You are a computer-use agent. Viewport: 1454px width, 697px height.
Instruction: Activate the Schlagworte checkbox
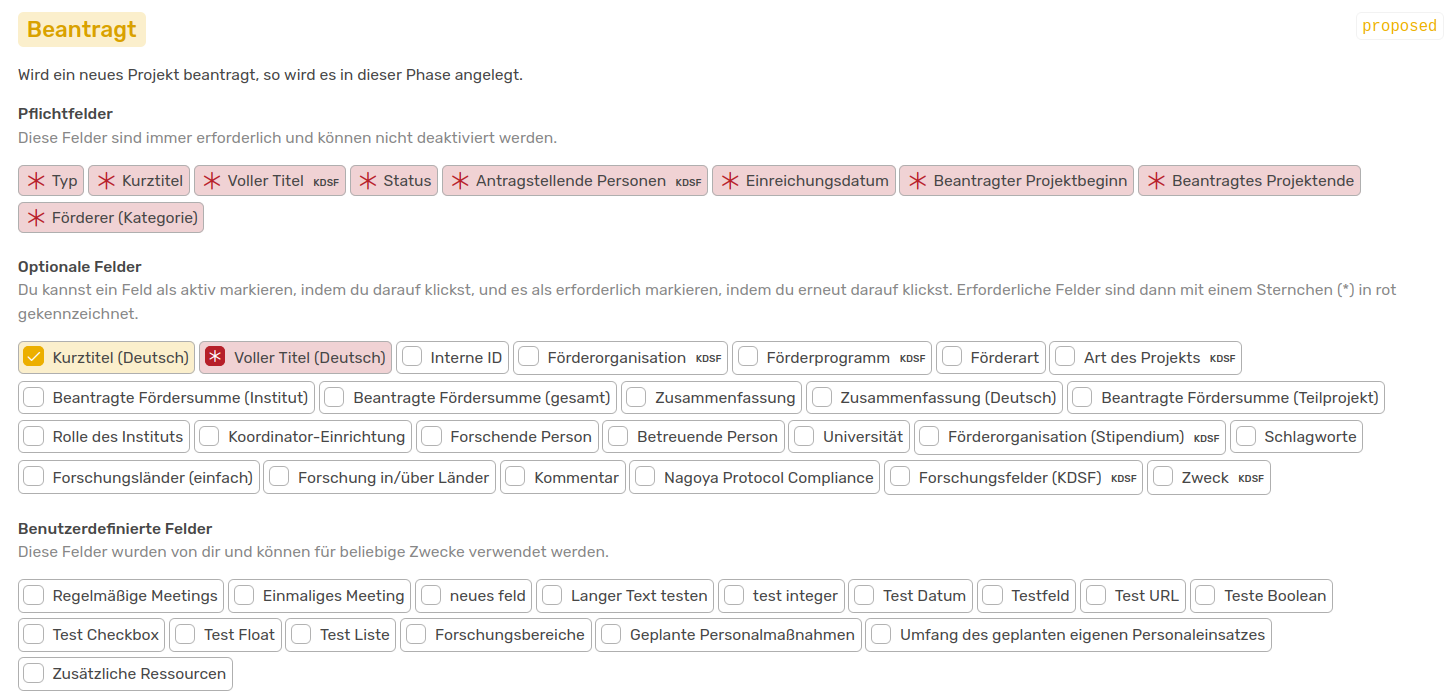[1248, 437]
